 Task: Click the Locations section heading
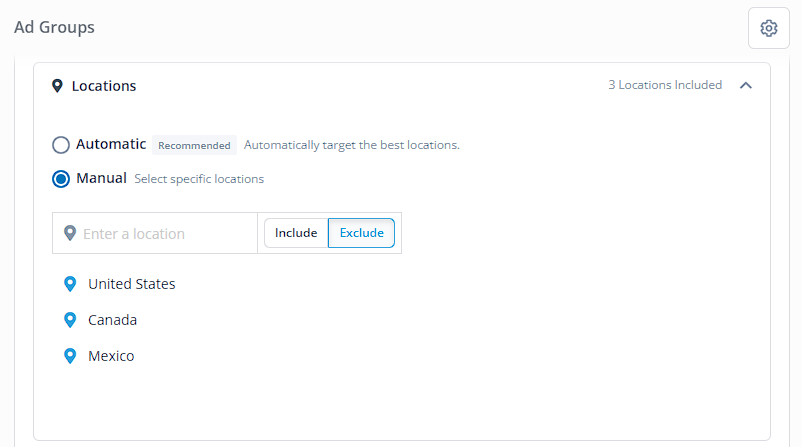click(104, 86)
